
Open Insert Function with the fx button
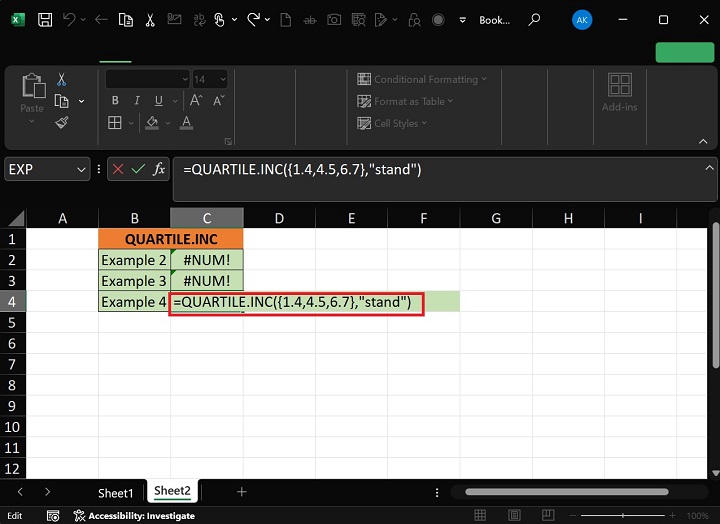pyautogui.click(x=159, y=169)
